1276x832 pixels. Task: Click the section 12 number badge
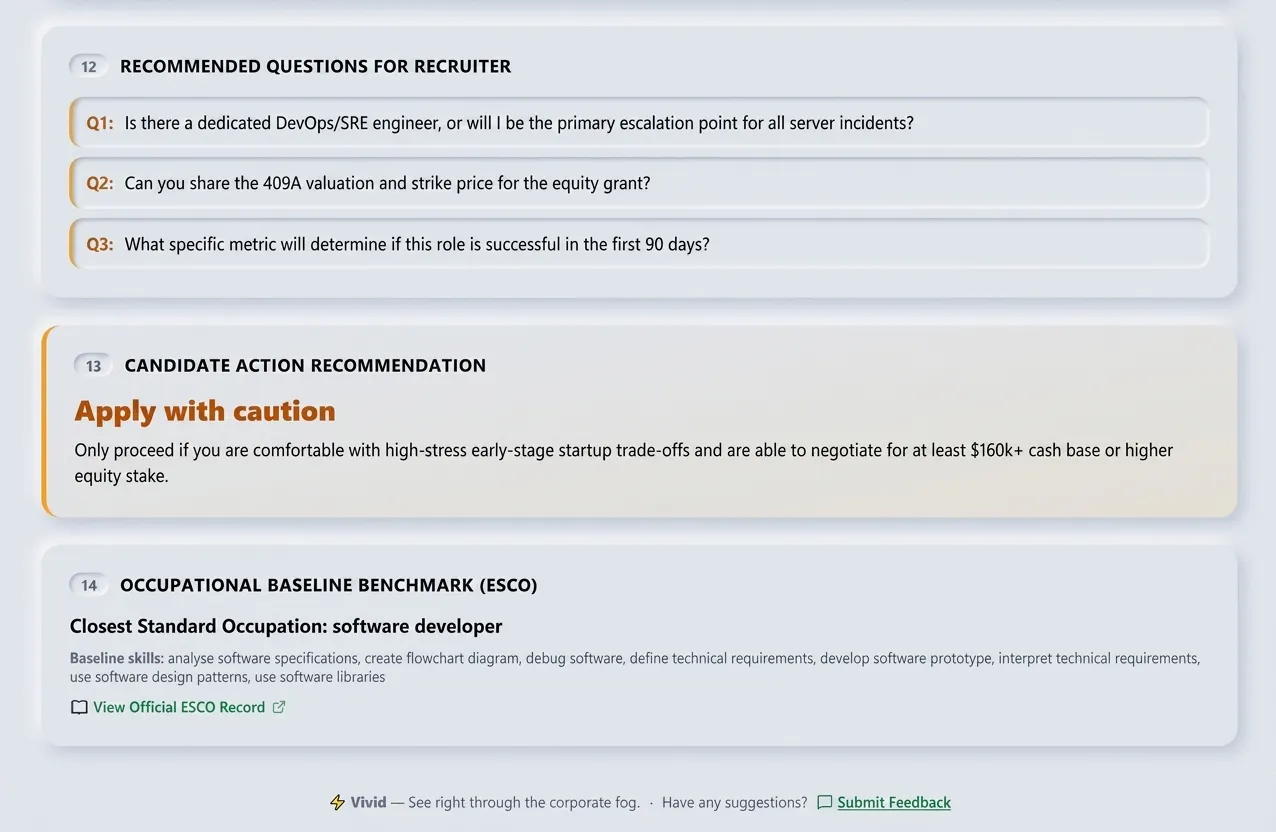89,66
